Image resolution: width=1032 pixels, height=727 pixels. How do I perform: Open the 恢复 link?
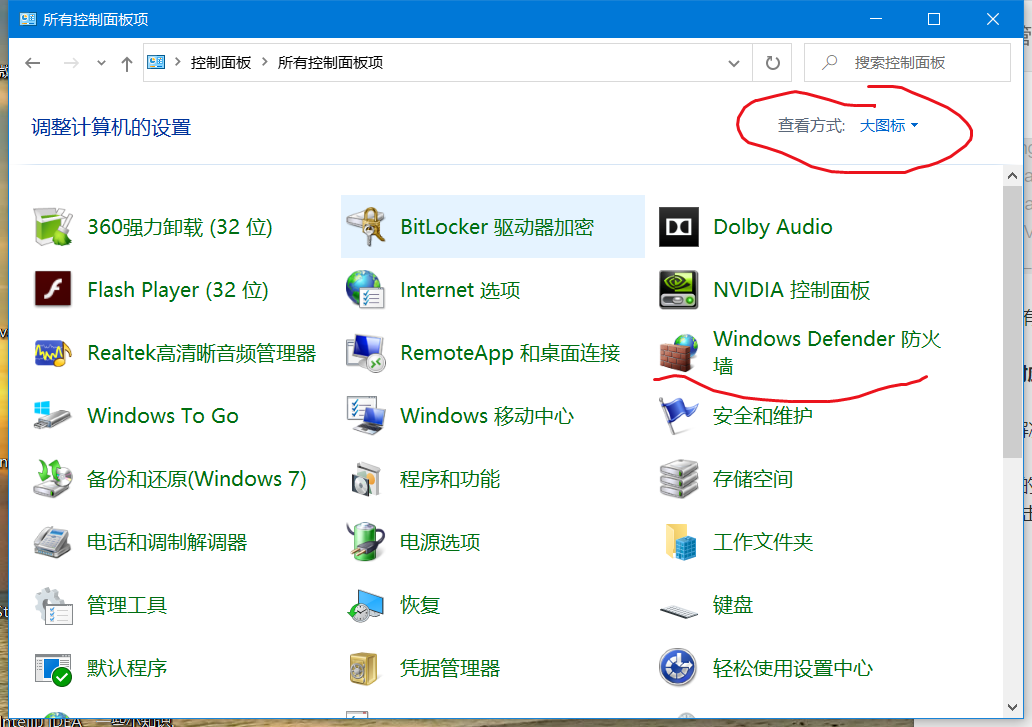[x=420, y=605]
